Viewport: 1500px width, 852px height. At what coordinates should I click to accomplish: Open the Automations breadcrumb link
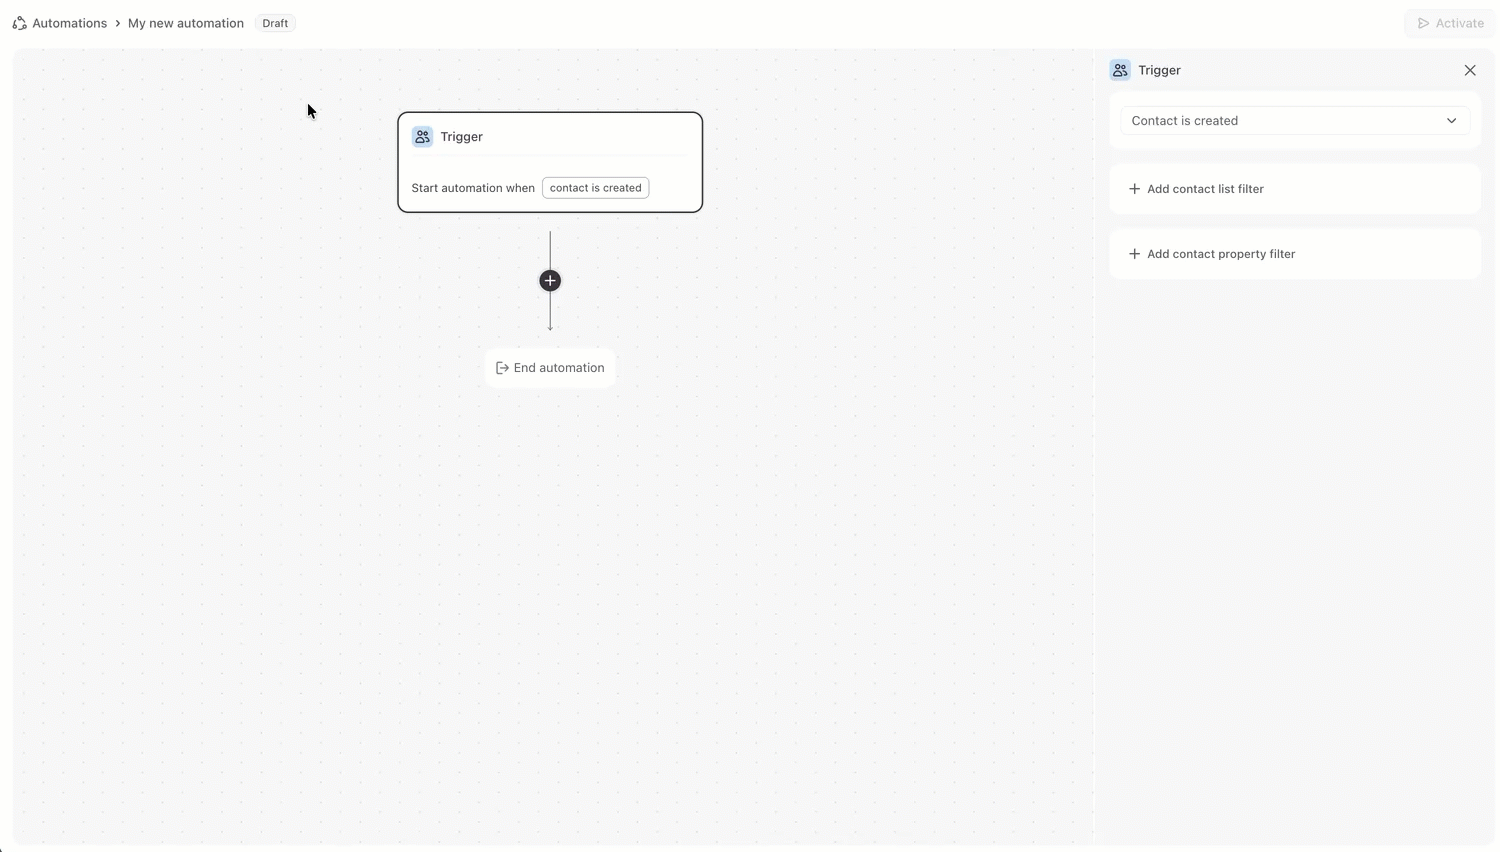(x=69, y=23)
